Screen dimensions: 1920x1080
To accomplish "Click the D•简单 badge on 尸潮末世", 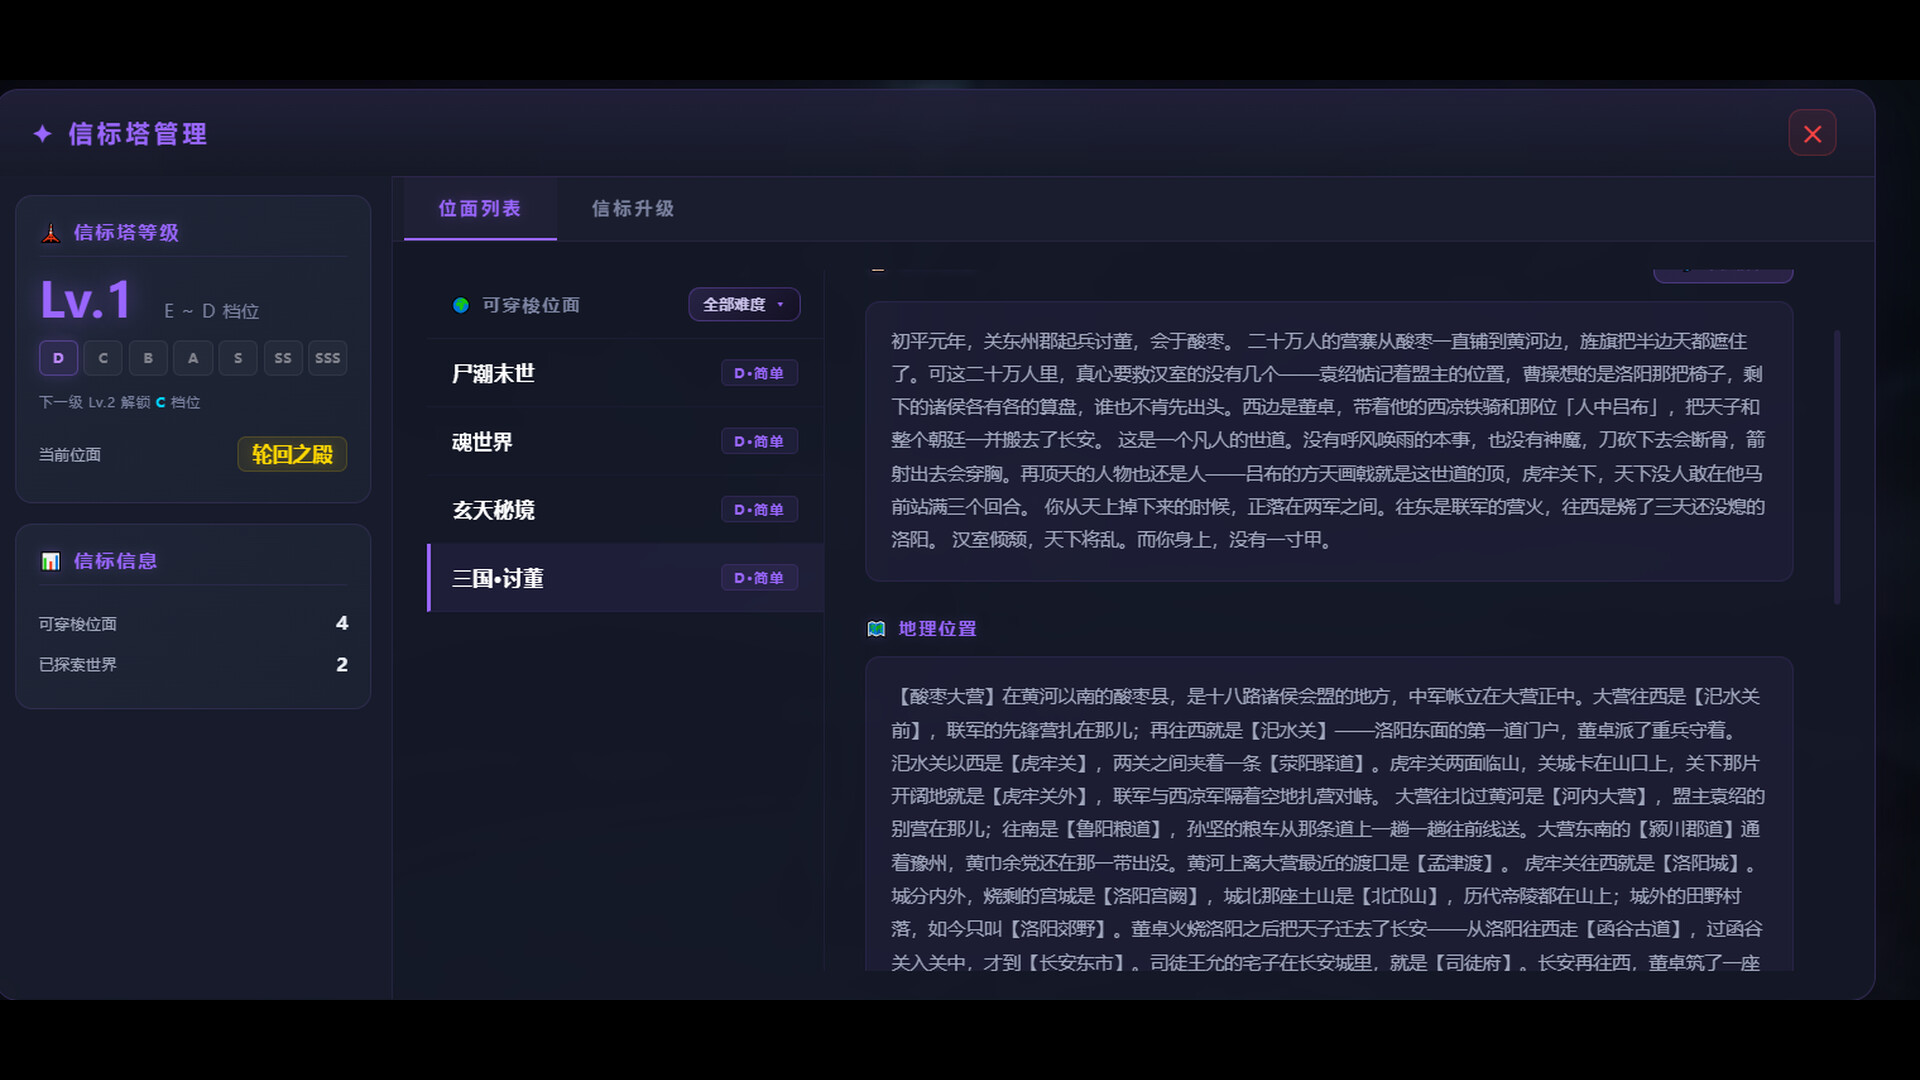I will click(x=759, y=373).
